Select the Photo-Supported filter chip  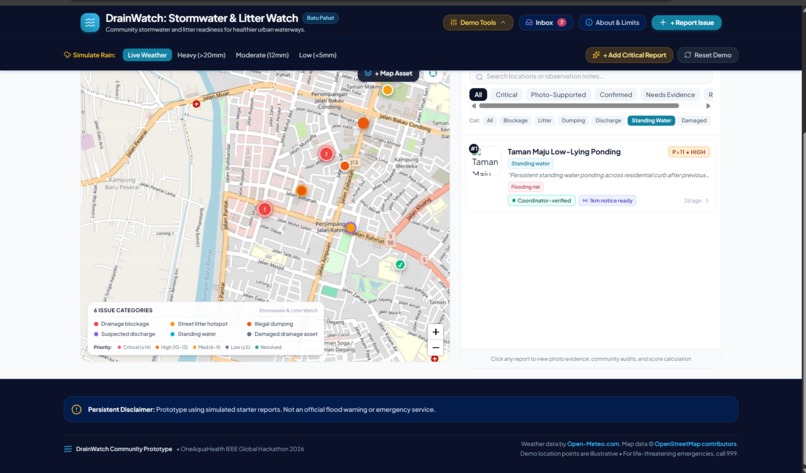tap(558, 95)
